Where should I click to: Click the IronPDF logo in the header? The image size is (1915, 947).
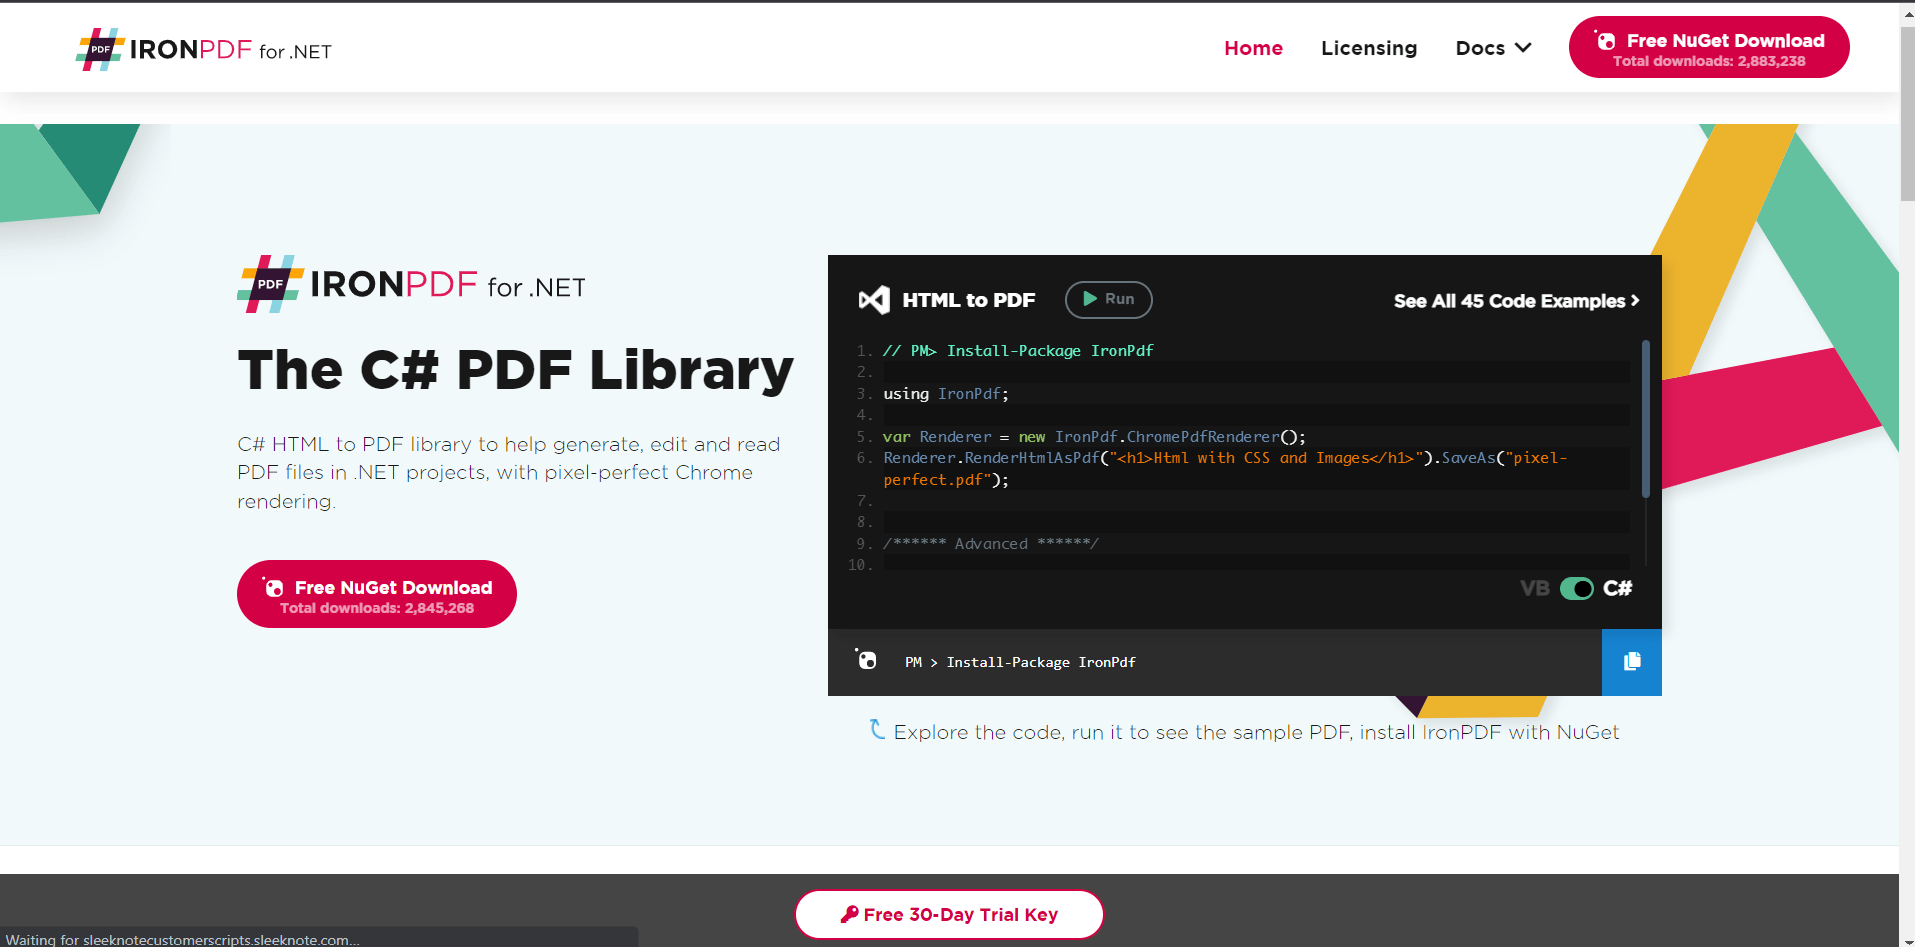204,49
